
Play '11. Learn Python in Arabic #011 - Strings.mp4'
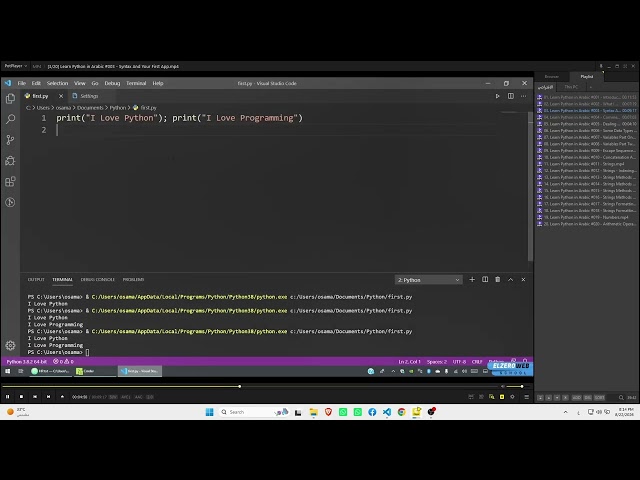point(587,164)
